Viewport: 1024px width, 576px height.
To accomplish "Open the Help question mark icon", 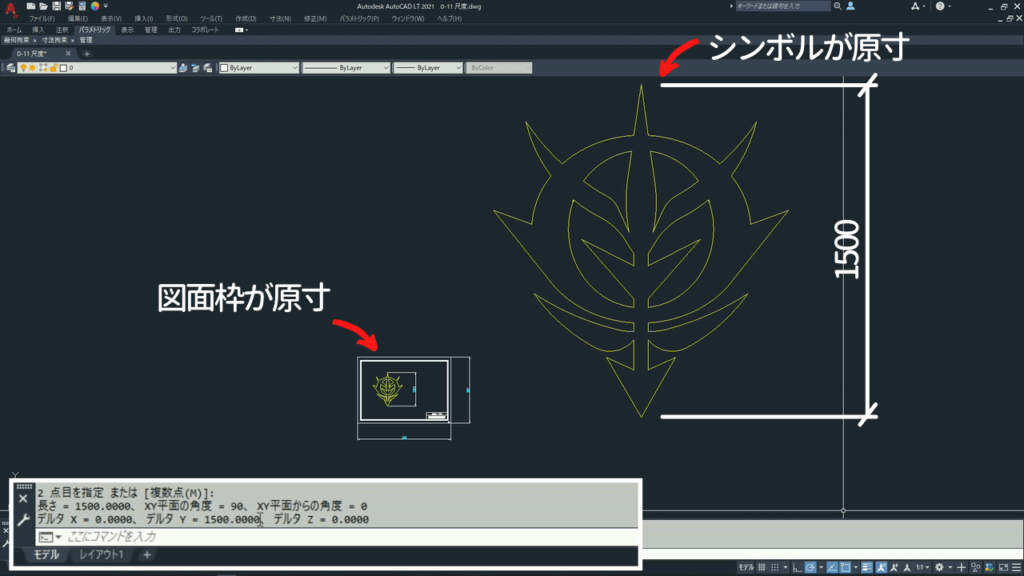I will click(940, 6).
